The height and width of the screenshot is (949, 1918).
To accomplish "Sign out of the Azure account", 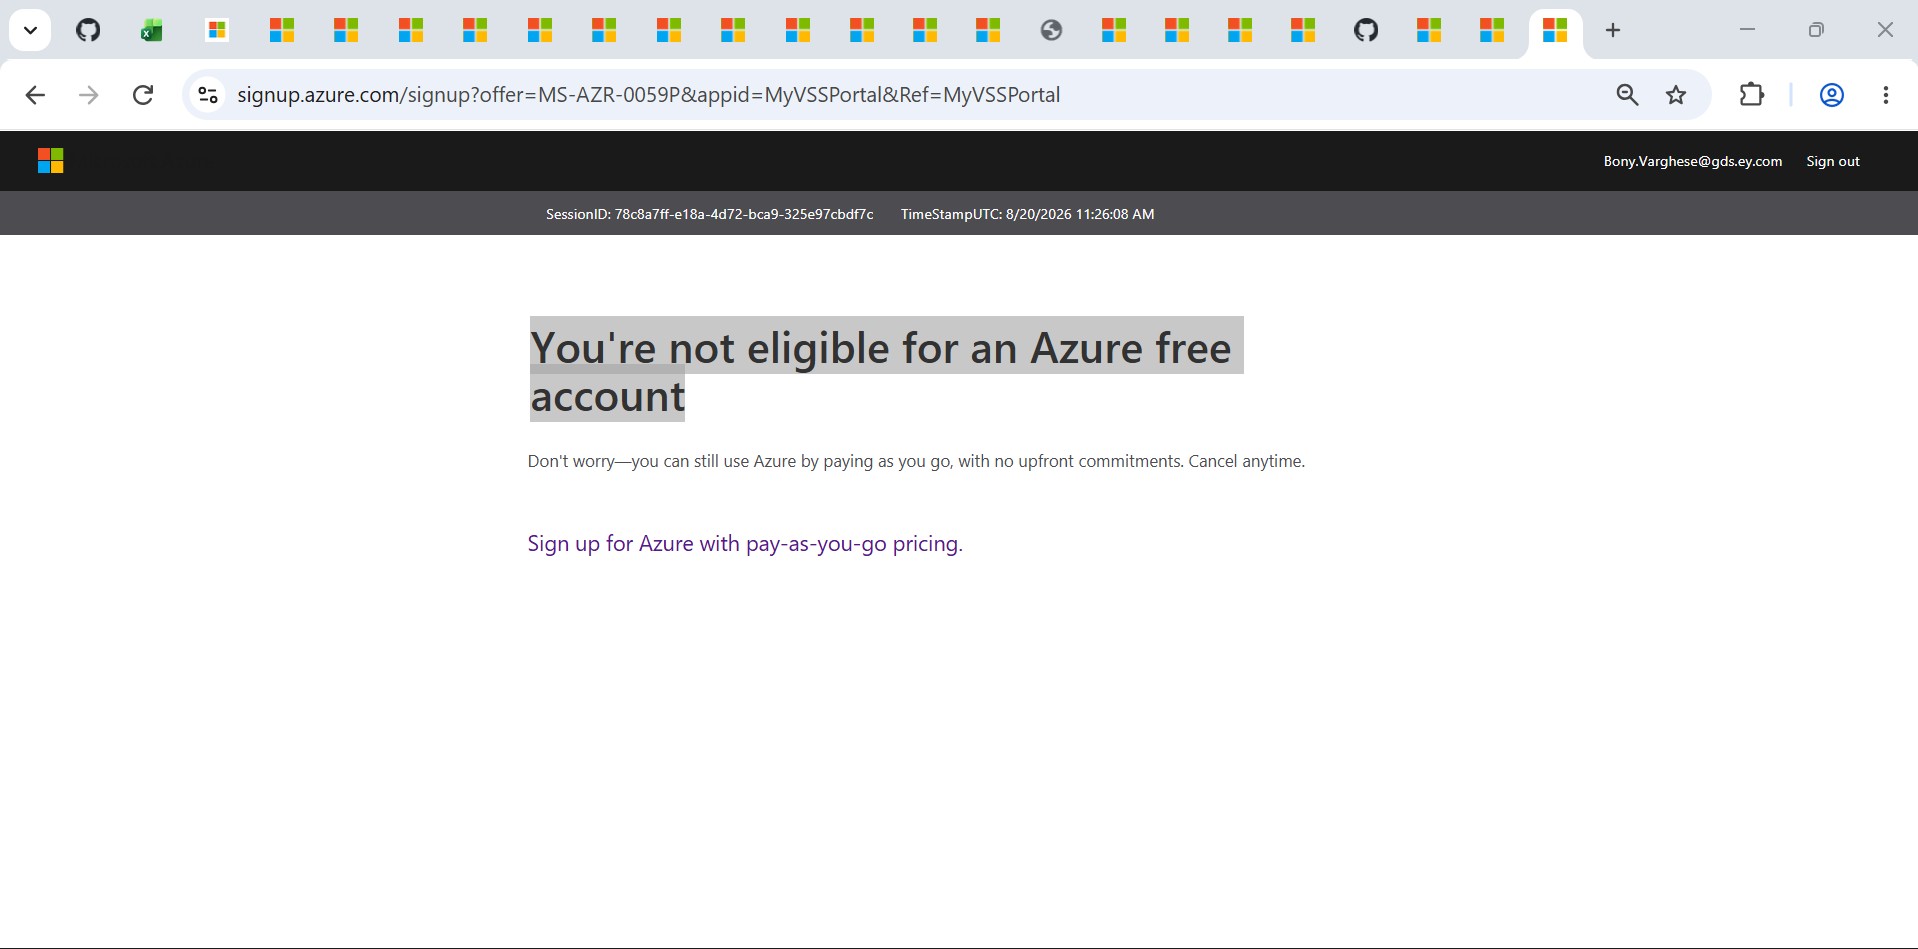I will (1832, 161).
